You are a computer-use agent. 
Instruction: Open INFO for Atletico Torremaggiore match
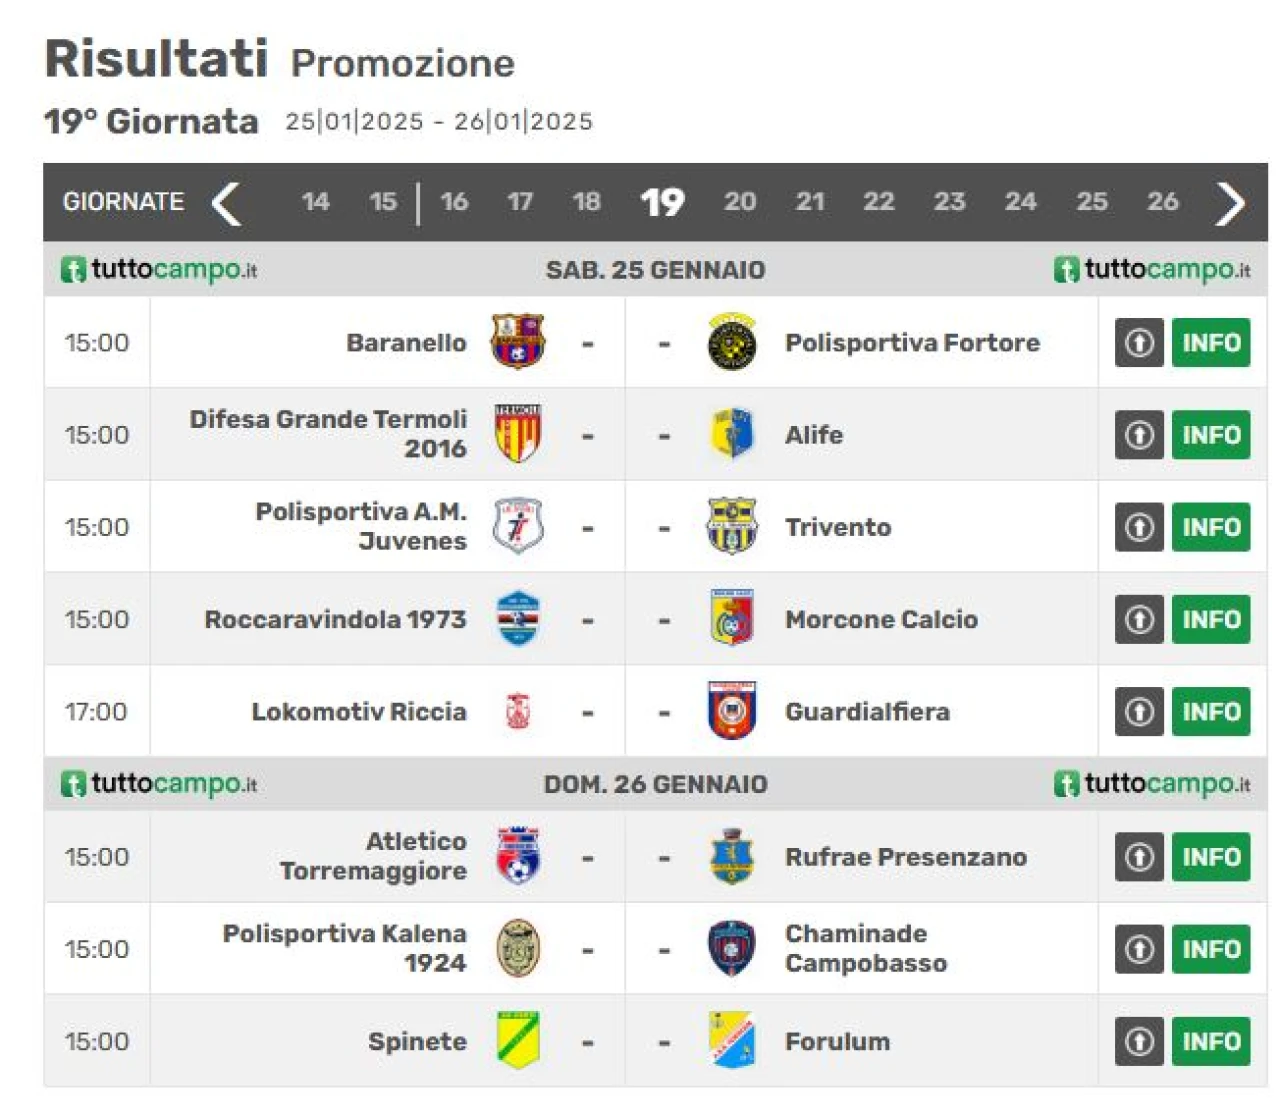click(1211, 857)
